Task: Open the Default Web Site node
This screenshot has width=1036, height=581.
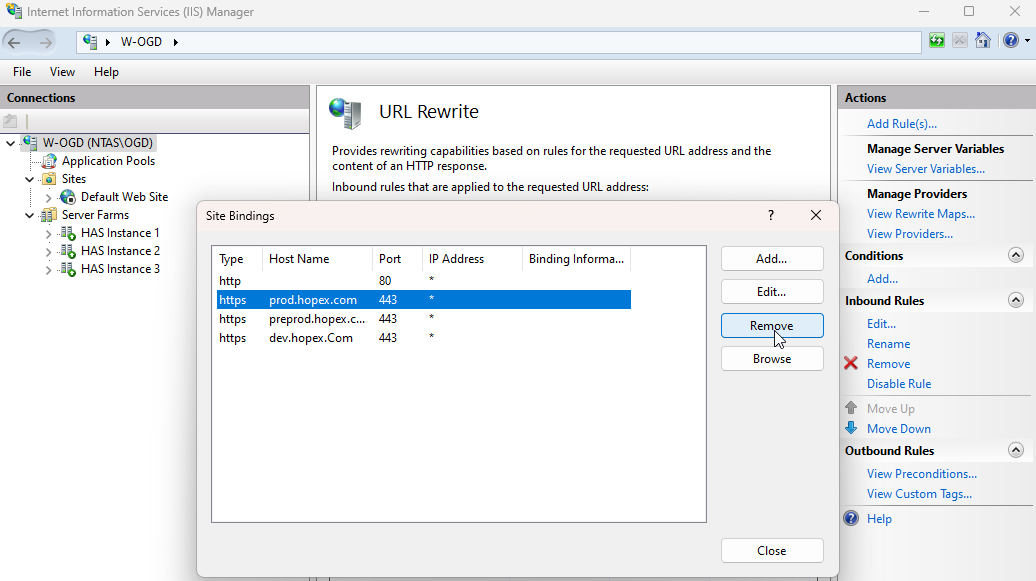Action: (x=122, y=196)
